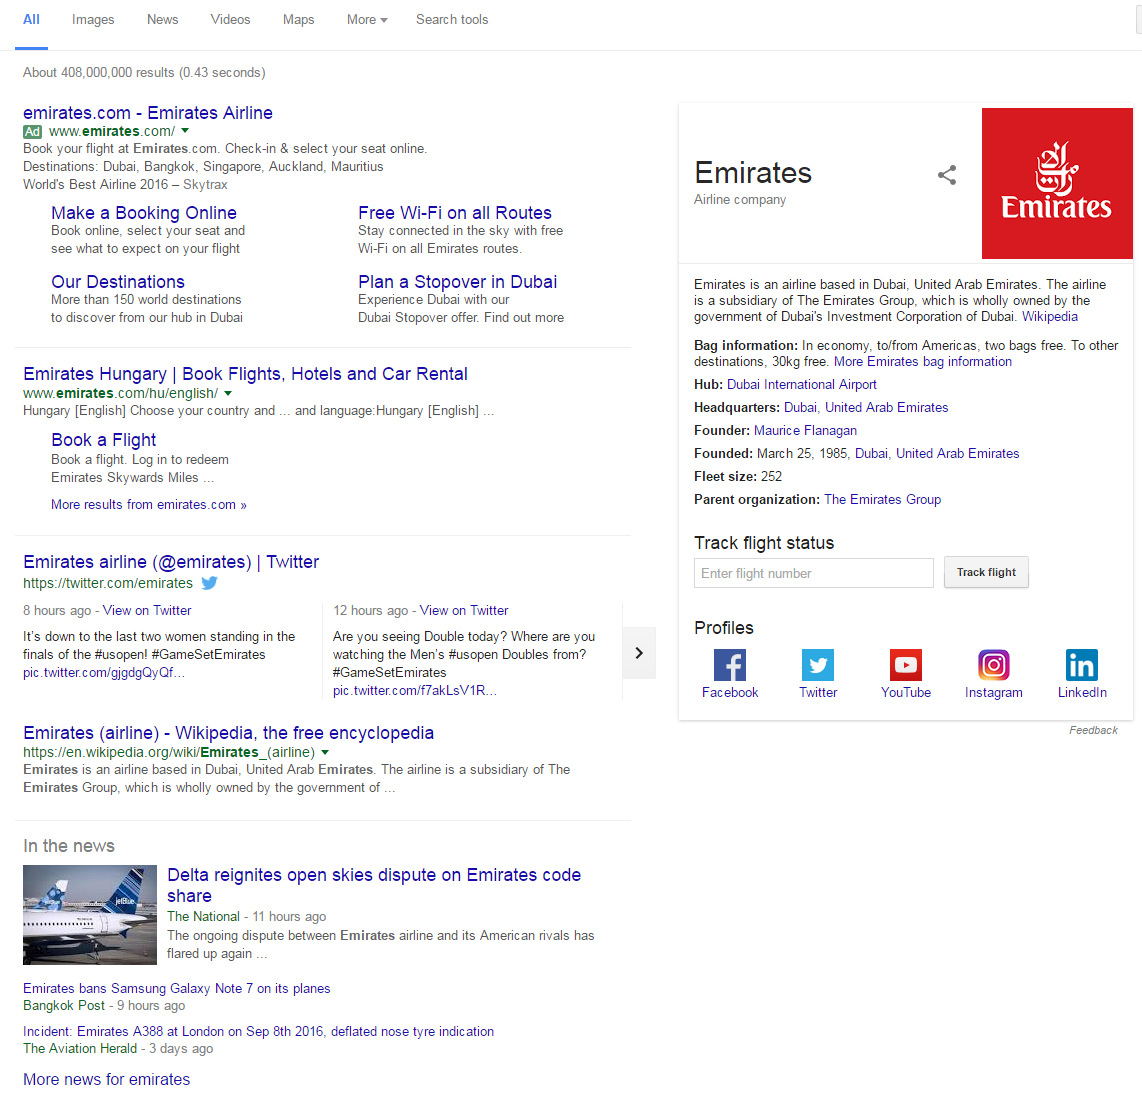Click the Emirates red logo image
Image resolution: width=1142 pixels, height=1095 pixels.
[1057, 183]
